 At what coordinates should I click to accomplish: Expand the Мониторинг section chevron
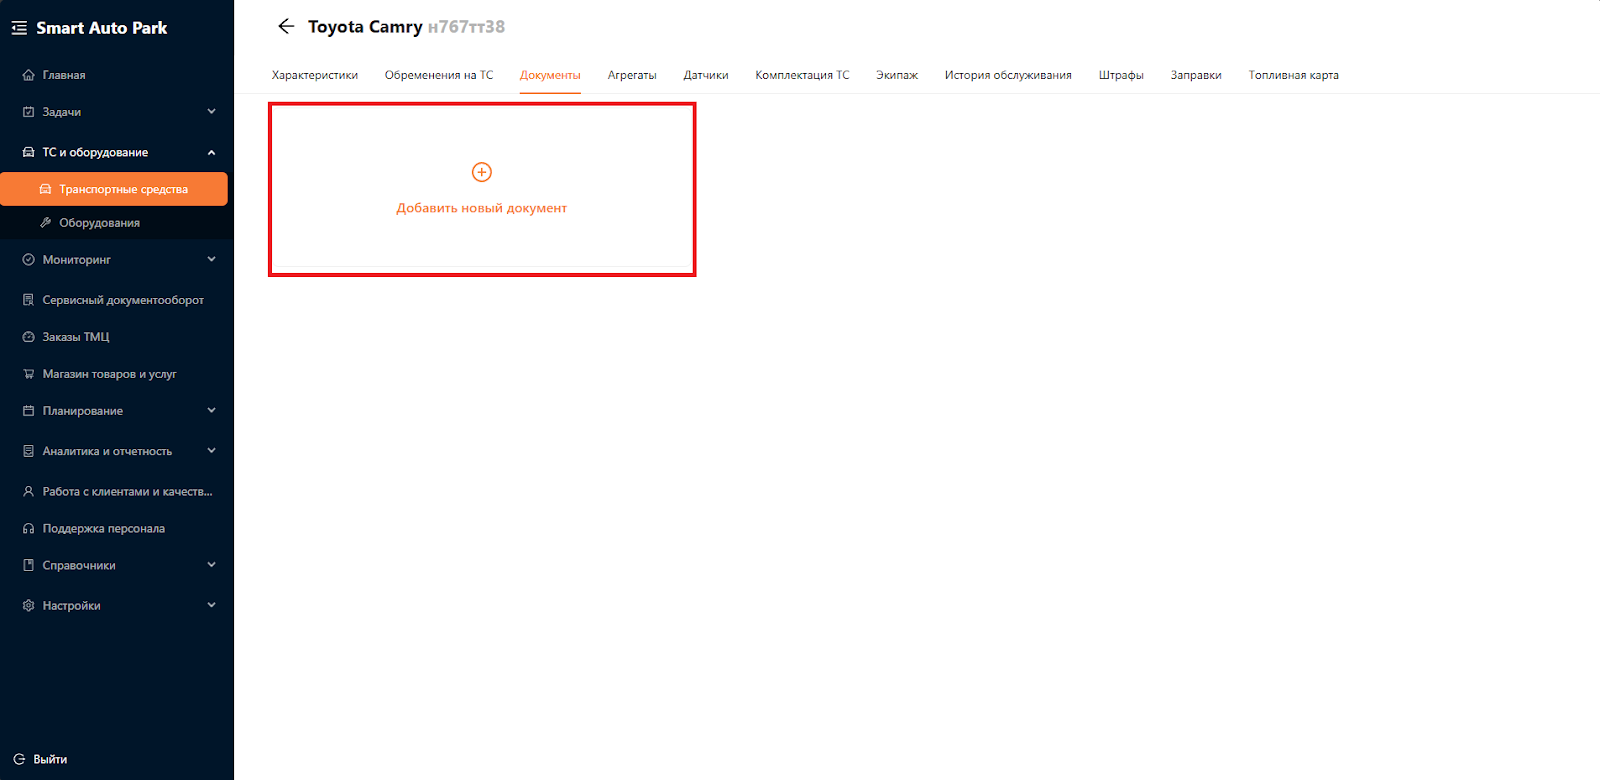point(211,260)
